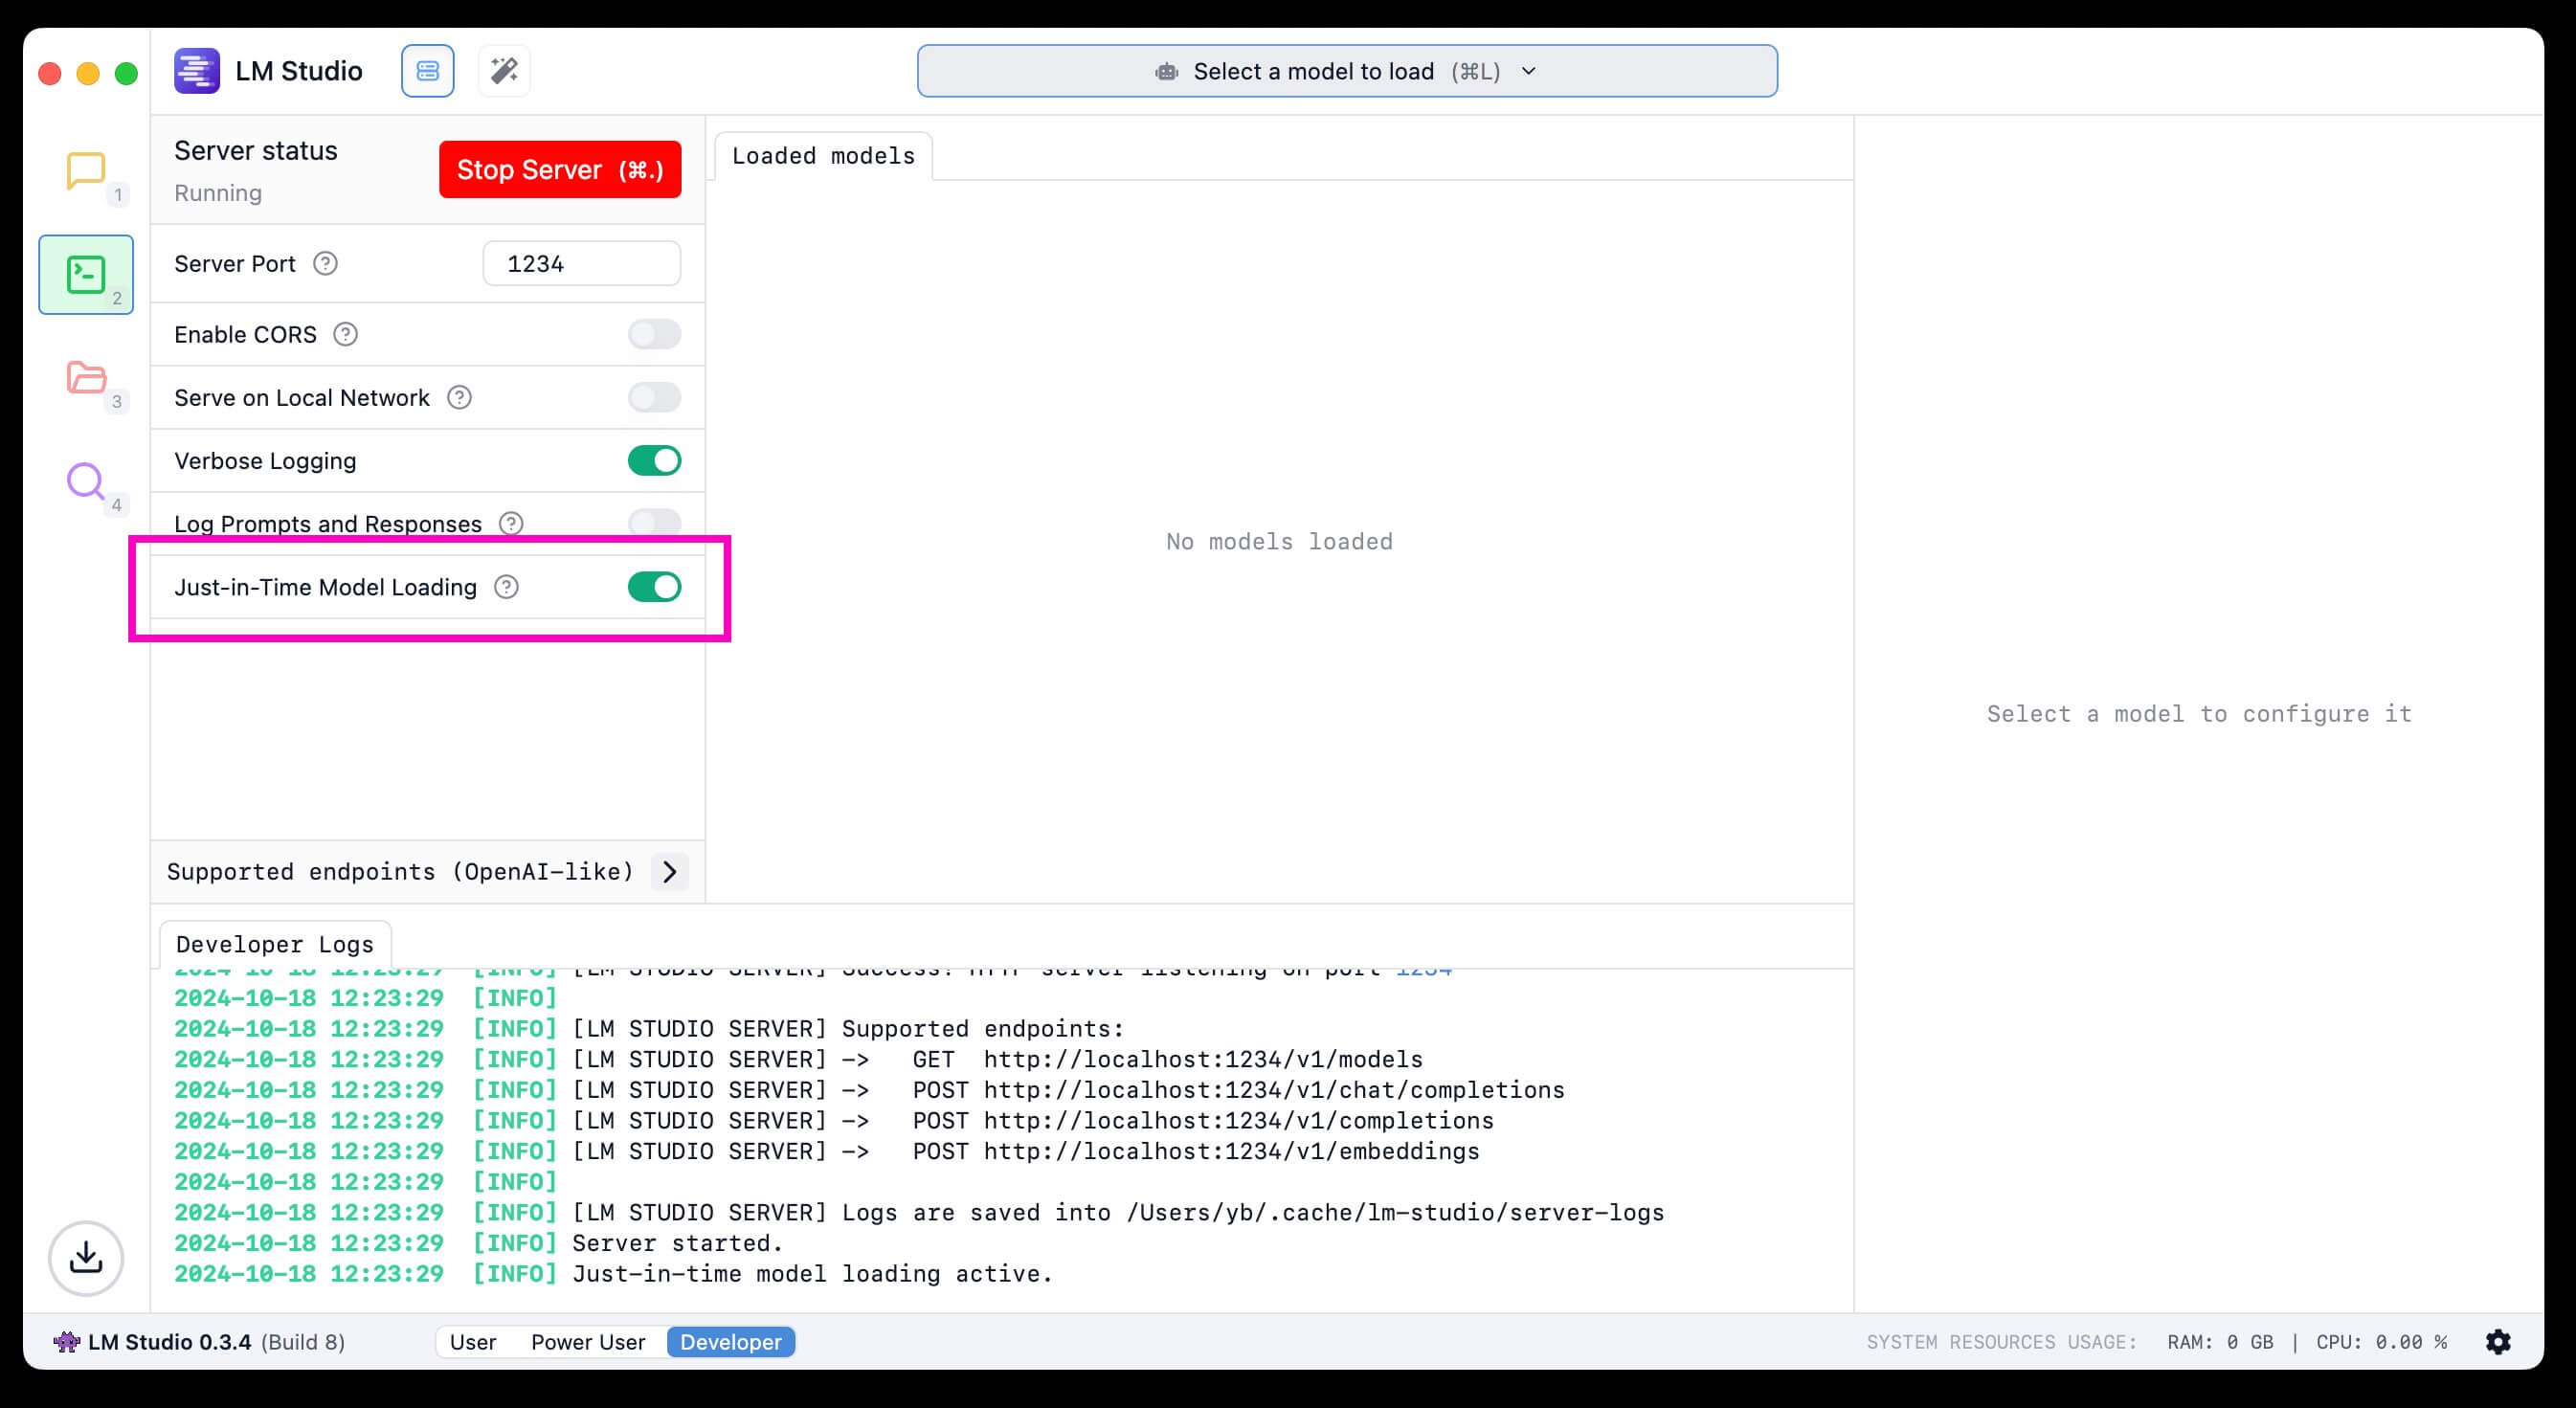Image resolution: width=2576 pixels, height=1408 pixels.
Task: Switch to Power User mode
Action: coord(588,1342)
